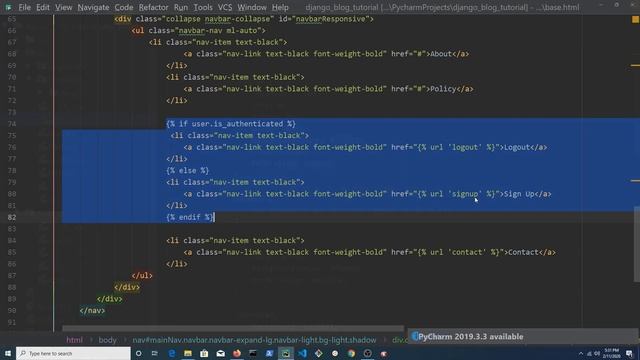
Task: Open the notification center icon
Action: pos(629,353)
